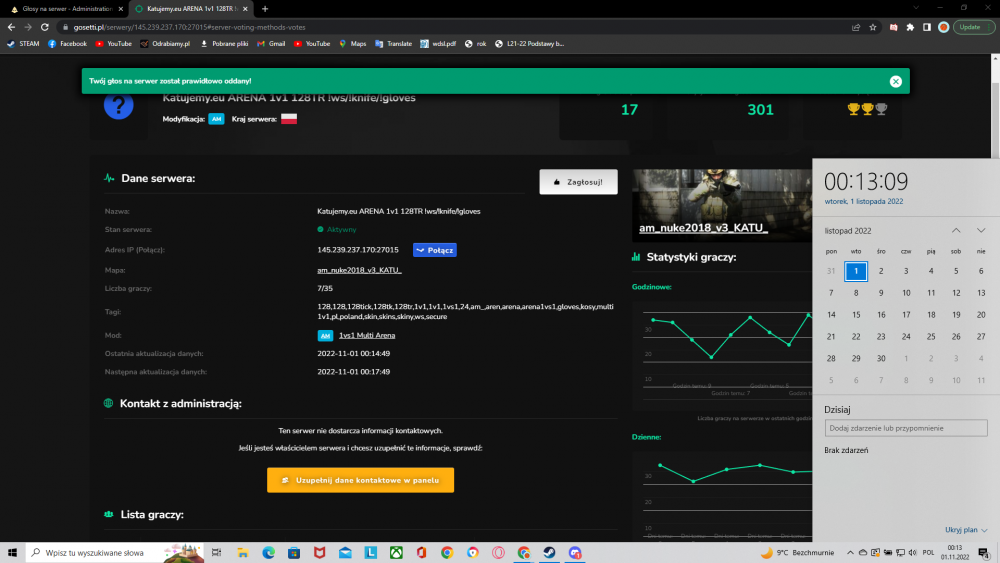Close the Głosy na serwer tab
The height and width of the screenshot is (563, 1000).
(121, 9)
